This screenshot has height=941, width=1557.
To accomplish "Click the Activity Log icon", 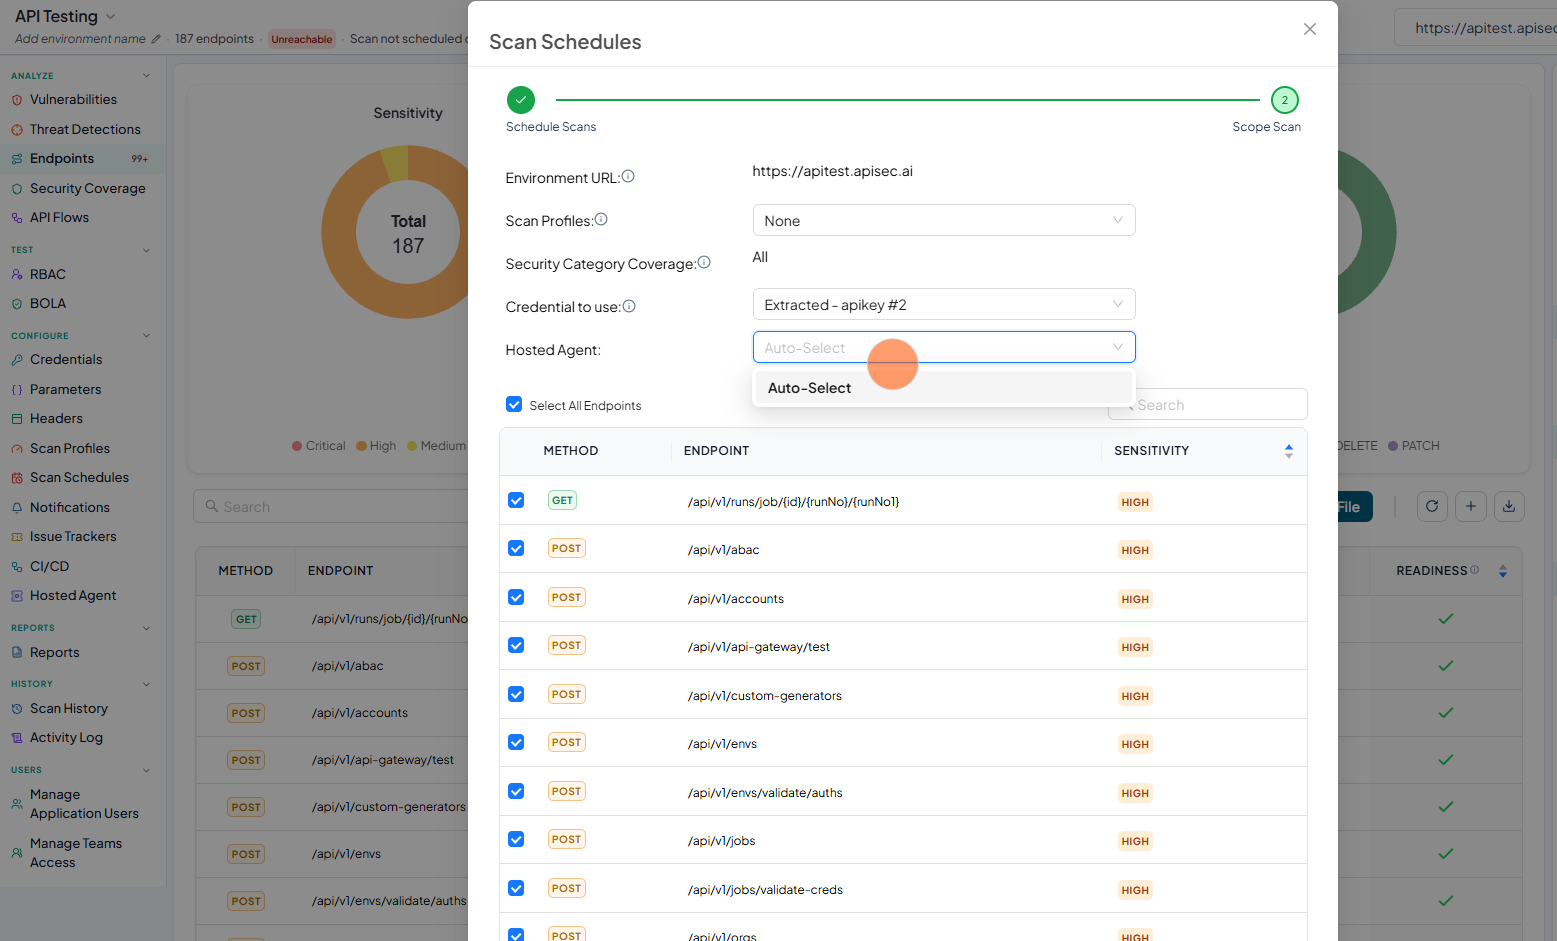I will pyautogui.click(x=17, y=738).
